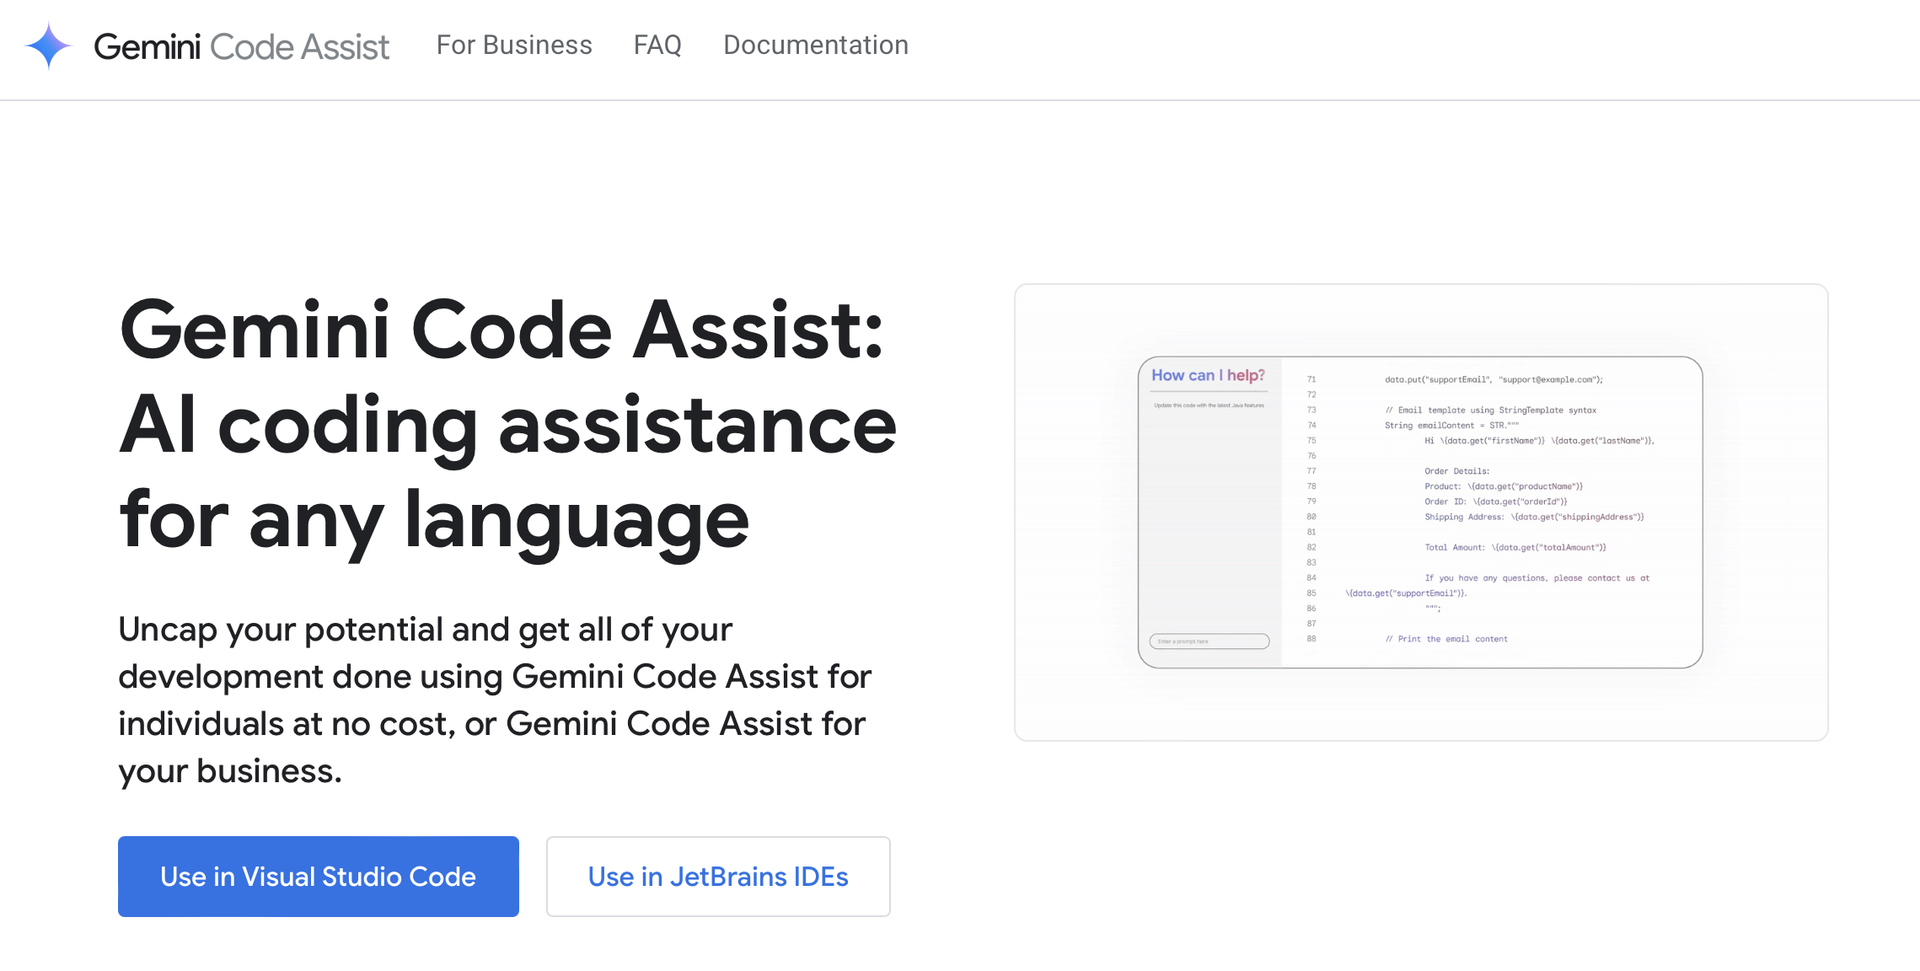Click line number 74 in the code panel

coord(1311,425)
